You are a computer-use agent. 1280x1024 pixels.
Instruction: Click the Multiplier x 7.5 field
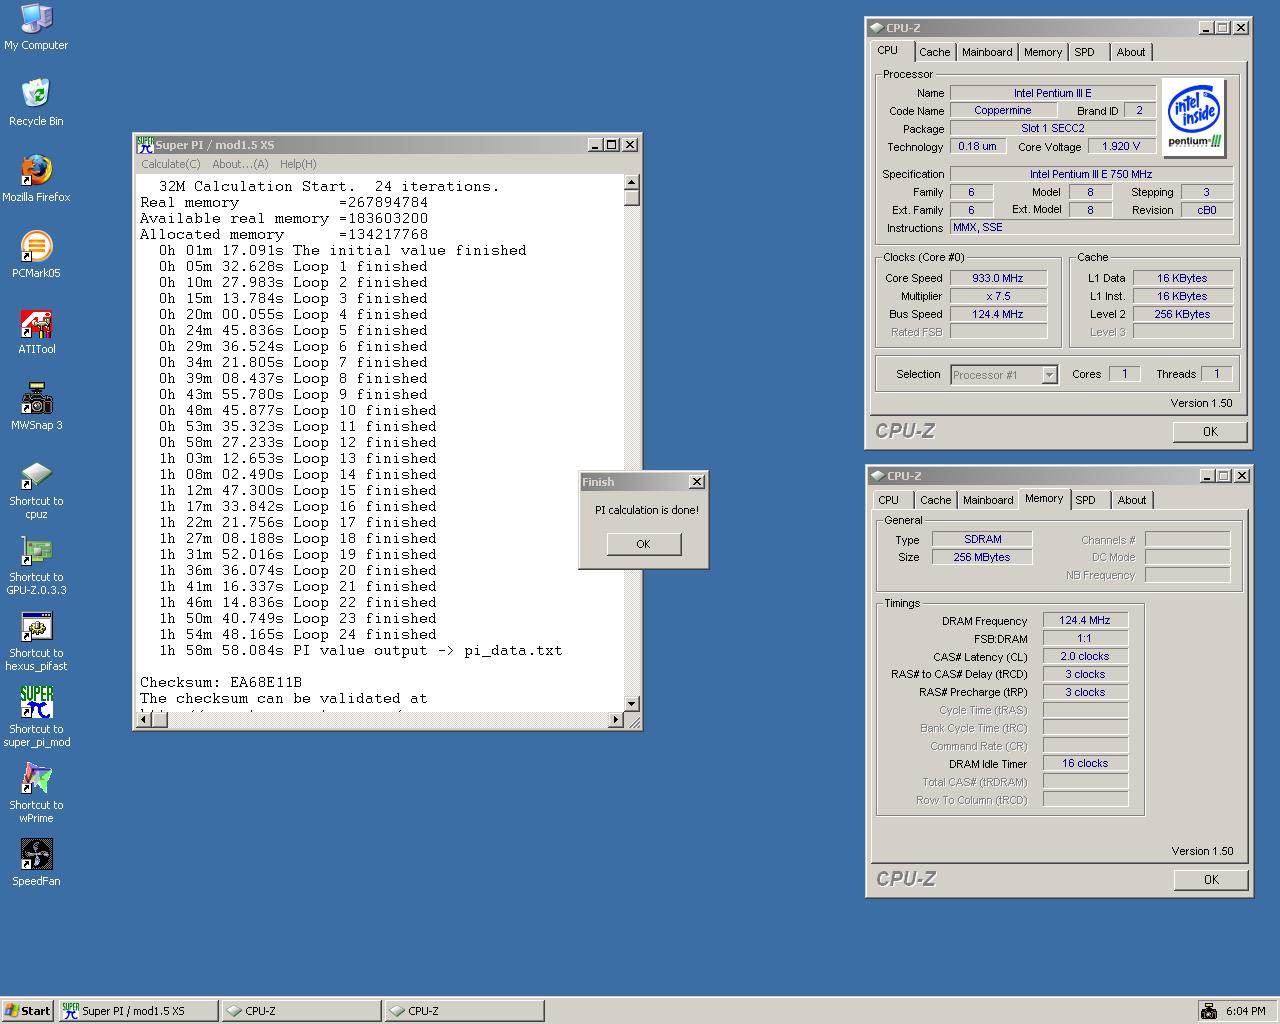tap(998, 296)
